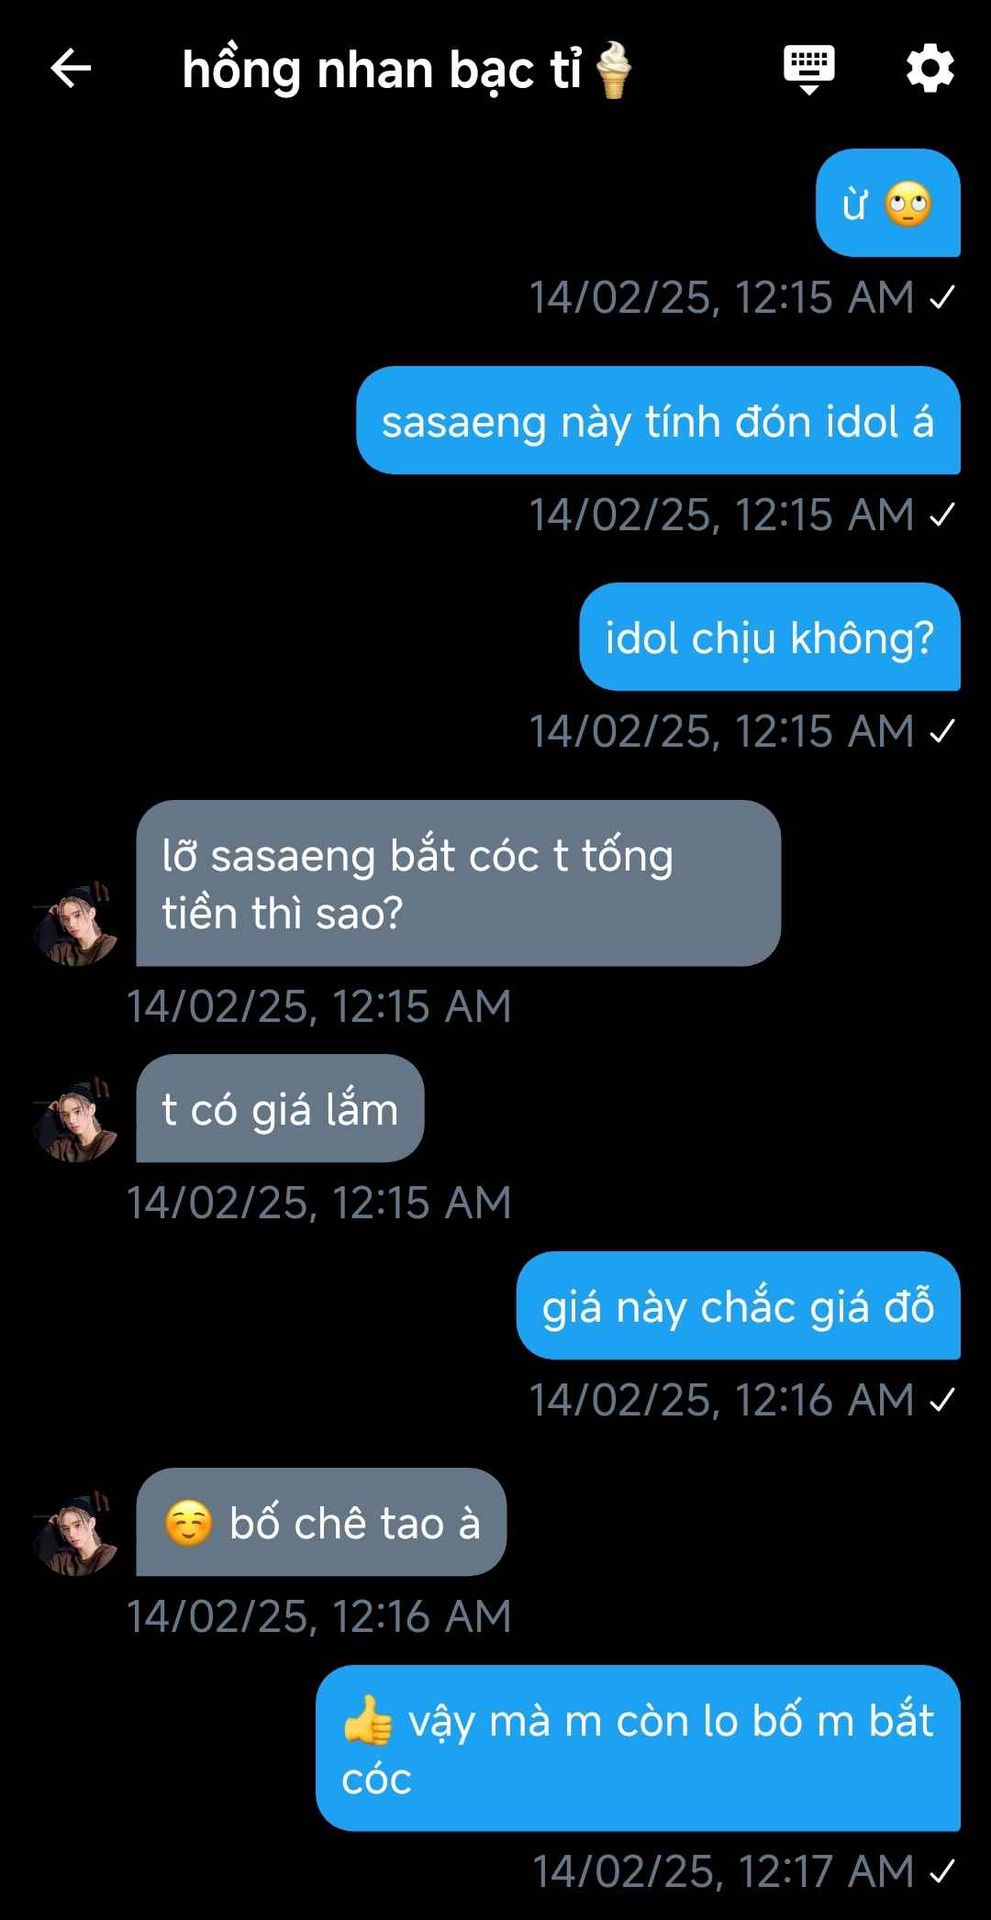Tap avatar beside 'lỡ sasaeng bắt cóc' message
This screenshot has height=1920, width=991.
click(x=75, y=924)
